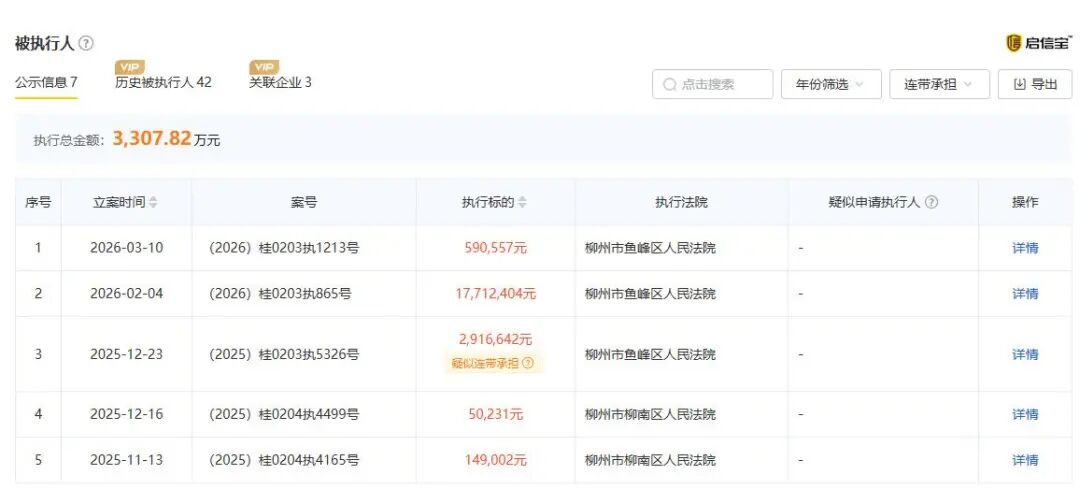Click VIP badge above 关联企业
This screenshot has width=1080, height=489.
coord(264,67)
